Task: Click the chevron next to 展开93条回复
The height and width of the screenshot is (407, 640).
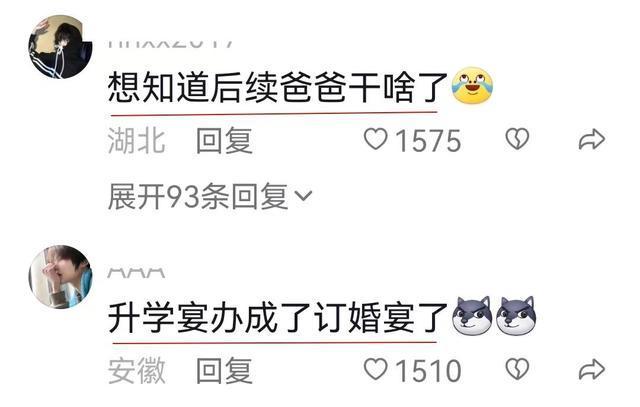Action: tap(303, 196)
